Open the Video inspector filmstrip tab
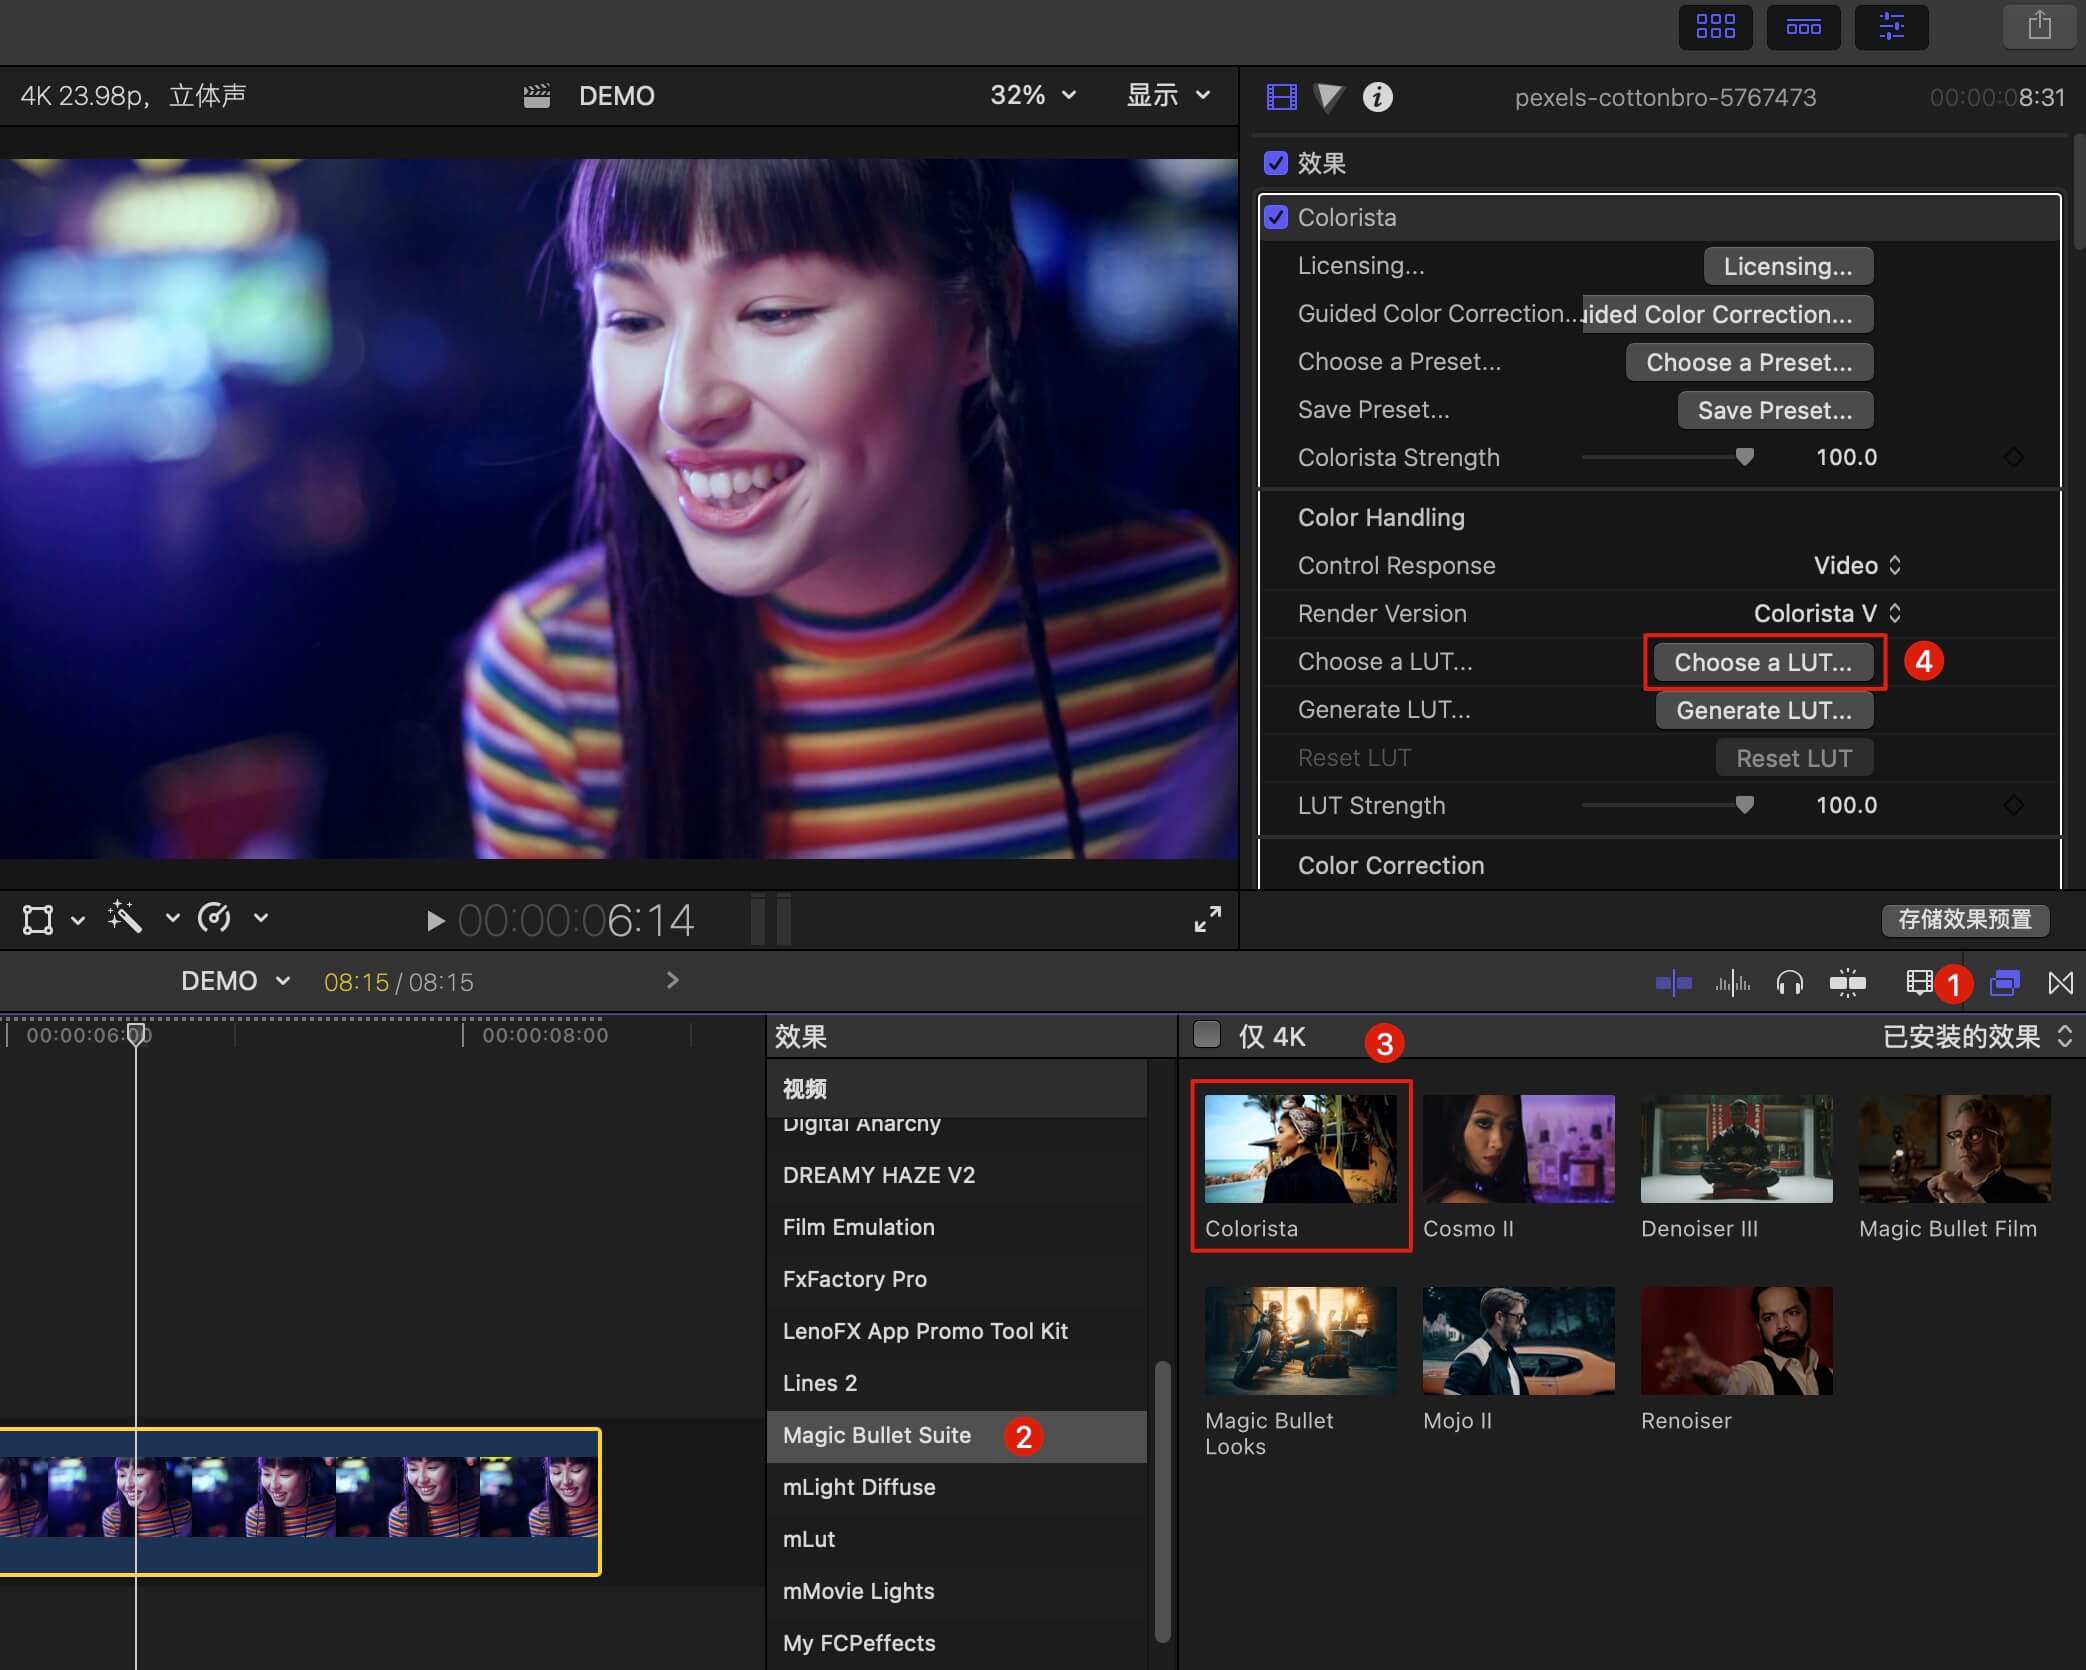The width and height of the screenshot is (2086, 1670). (1281, 97)
